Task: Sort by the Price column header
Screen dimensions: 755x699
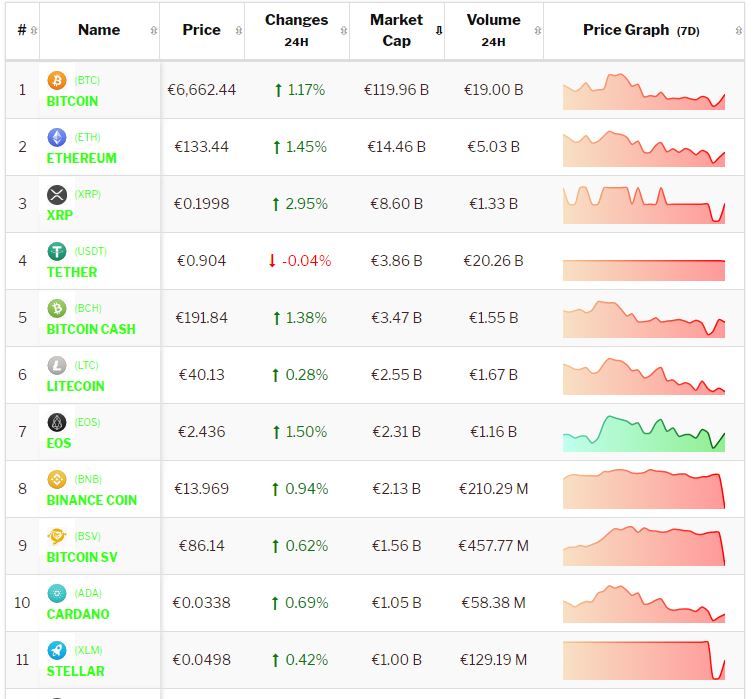Action: 201,30
